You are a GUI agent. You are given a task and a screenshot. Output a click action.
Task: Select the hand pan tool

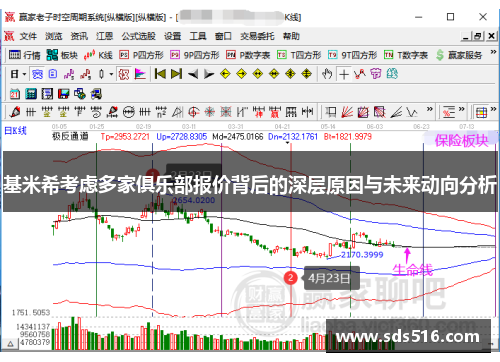click(x=327, y=74)
